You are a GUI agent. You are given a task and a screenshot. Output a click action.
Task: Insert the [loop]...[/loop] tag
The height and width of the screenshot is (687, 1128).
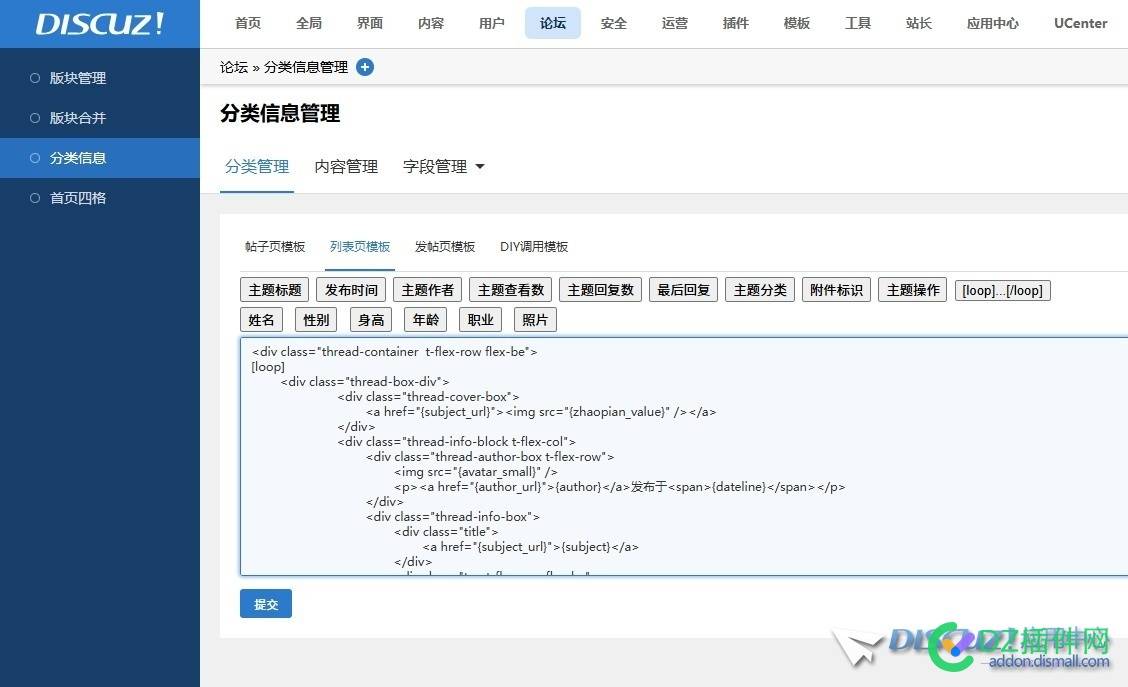point(1002,289)
